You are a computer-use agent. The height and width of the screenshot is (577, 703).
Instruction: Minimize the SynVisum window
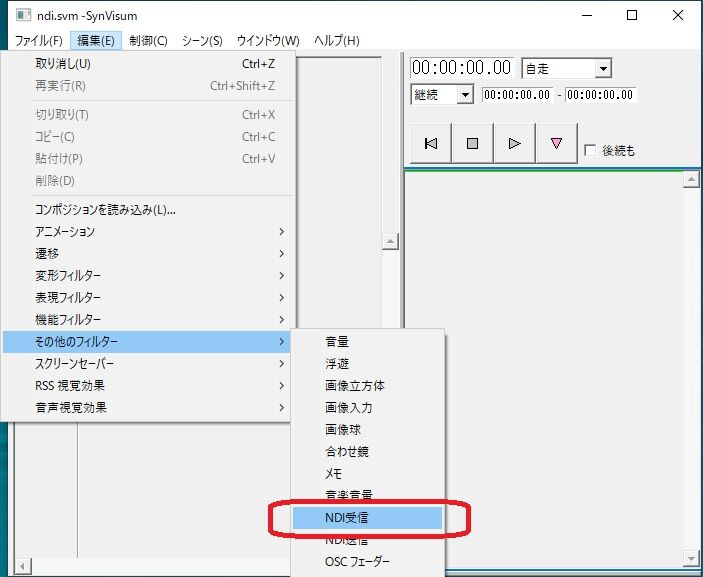(587, 15)
